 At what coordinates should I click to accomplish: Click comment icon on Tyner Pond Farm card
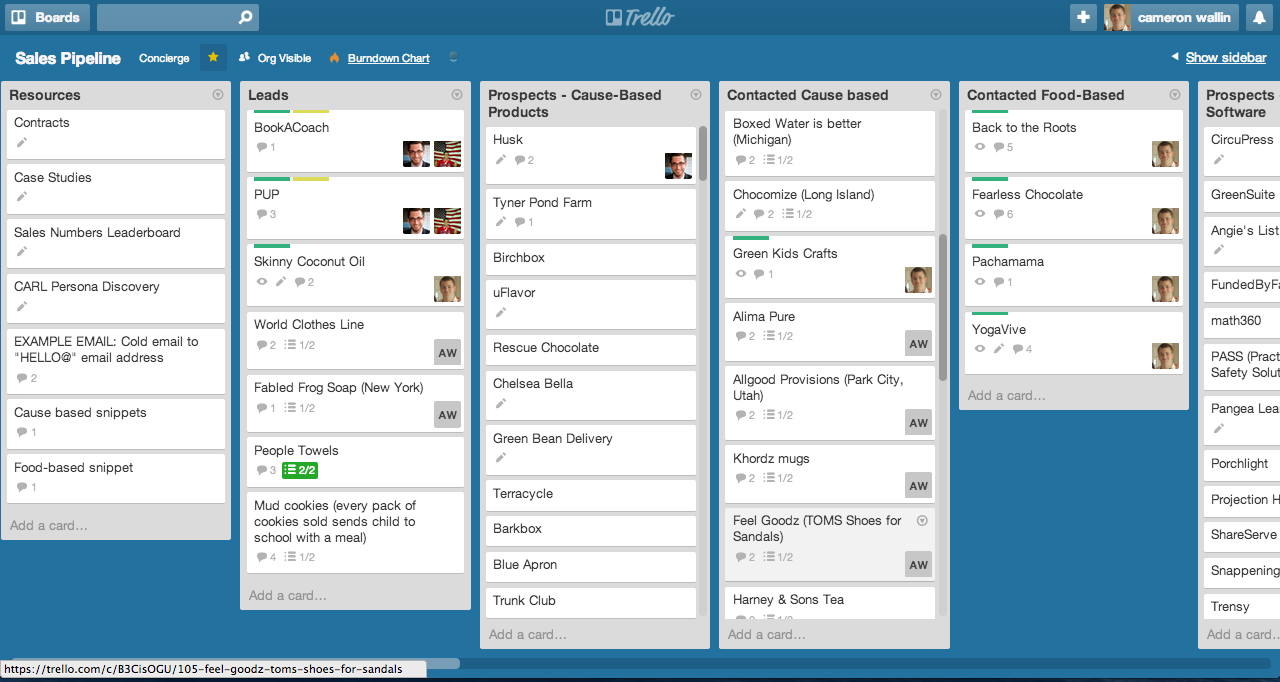(520, 222)
